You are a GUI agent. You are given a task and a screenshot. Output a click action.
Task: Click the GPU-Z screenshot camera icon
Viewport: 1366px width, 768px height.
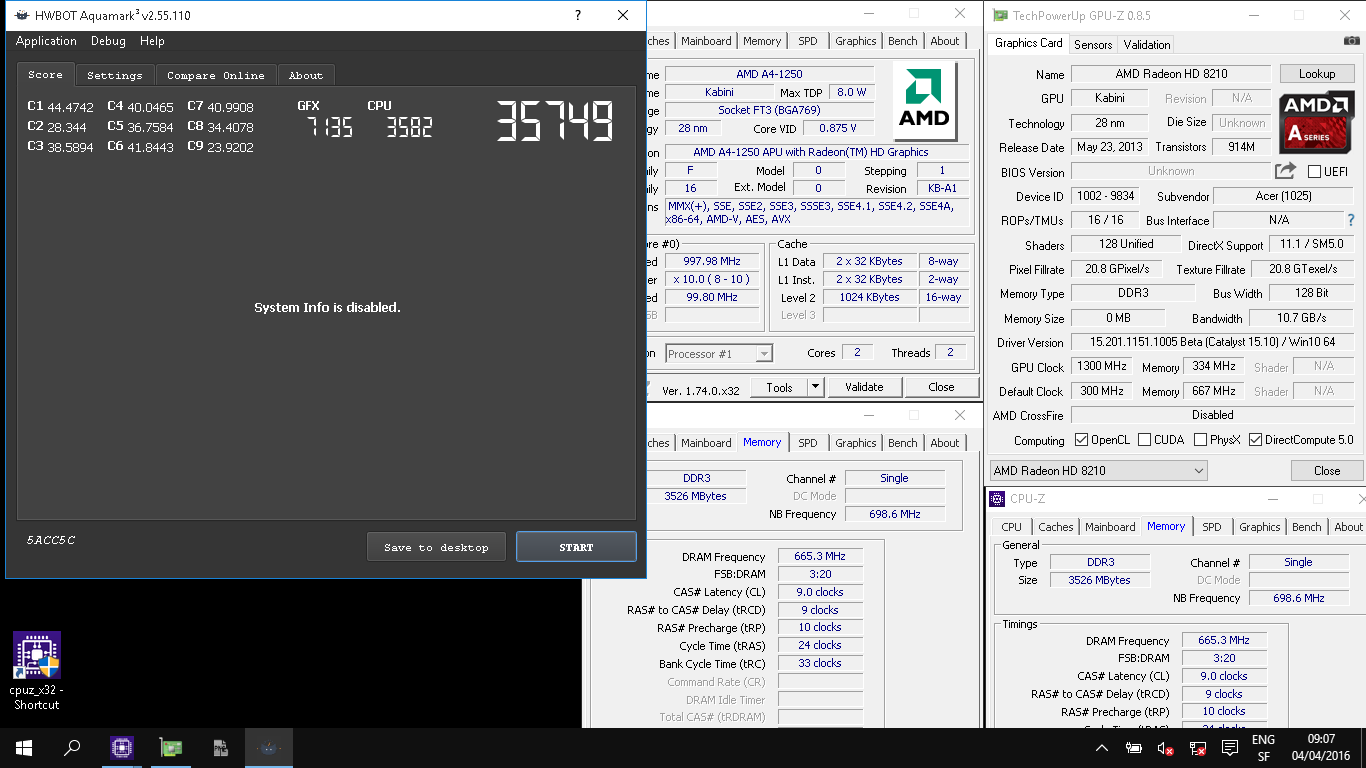click(1352, 41)
